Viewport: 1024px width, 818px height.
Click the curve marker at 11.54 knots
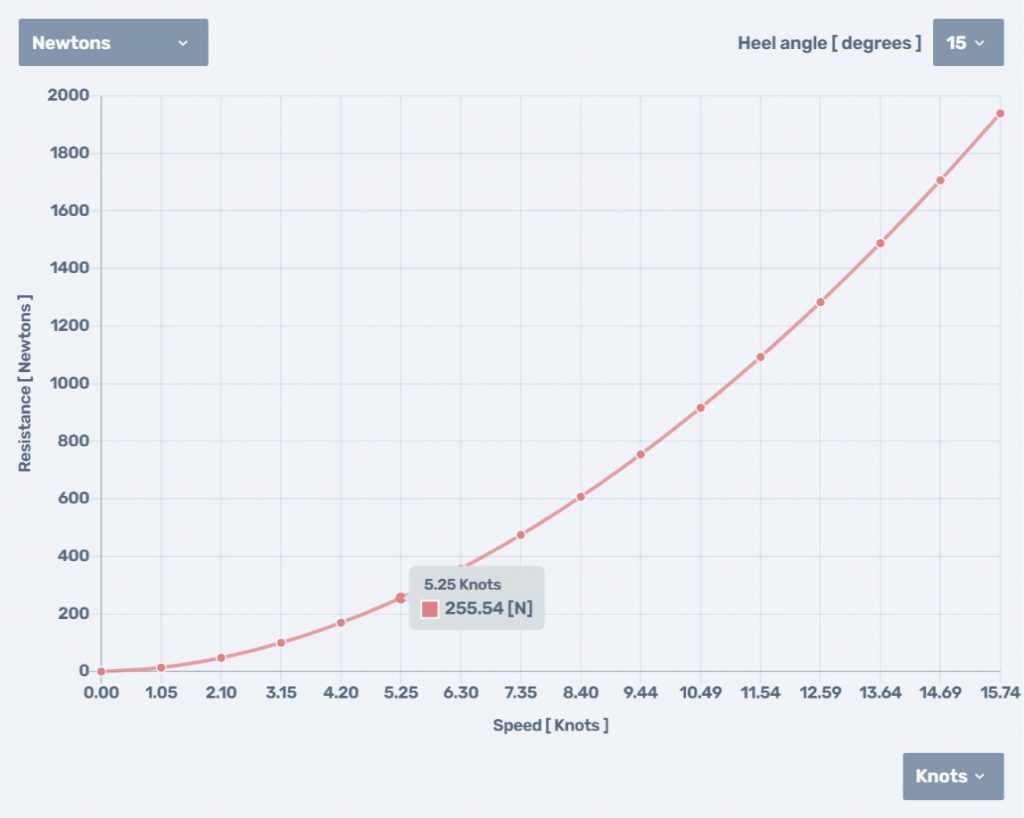tap(760, 356)
